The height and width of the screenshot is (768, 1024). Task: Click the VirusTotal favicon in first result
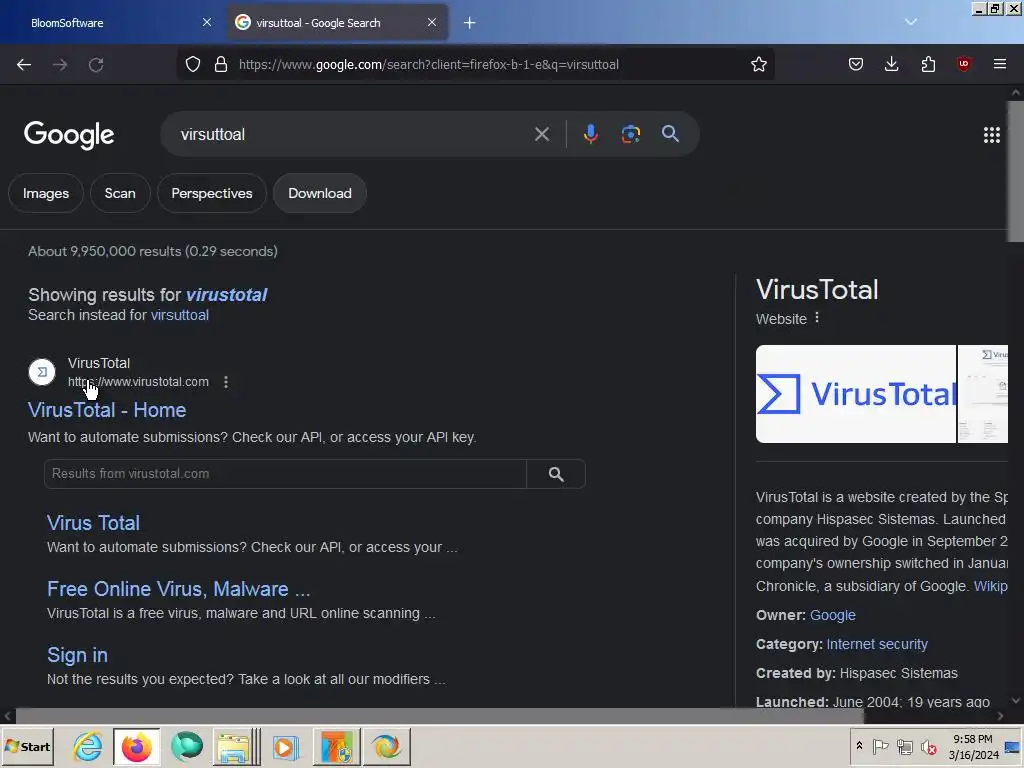42,372
